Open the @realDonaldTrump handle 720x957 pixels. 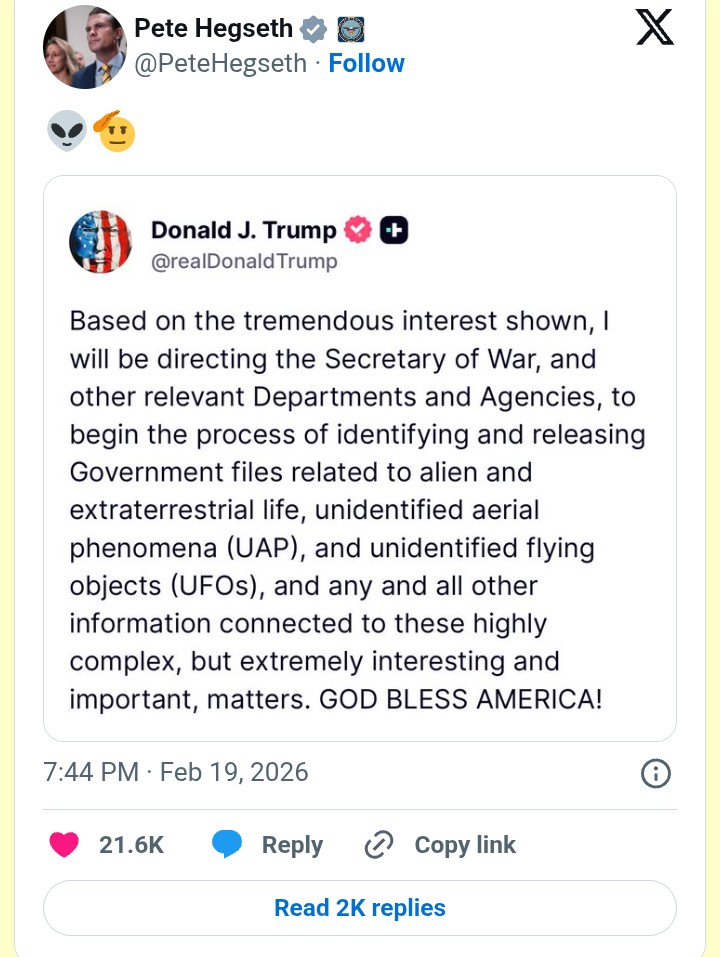click(244, 262)
